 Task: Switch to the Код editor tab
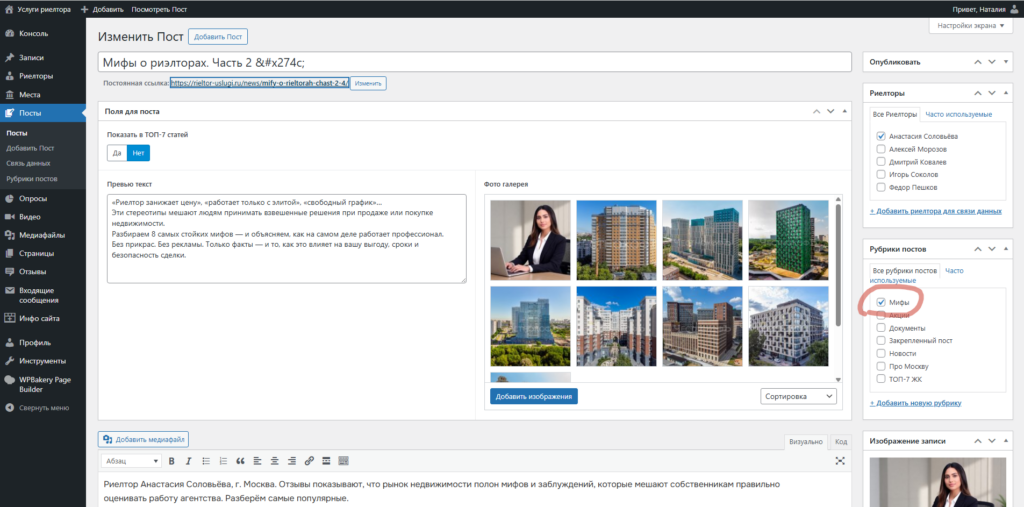point(841,442)
